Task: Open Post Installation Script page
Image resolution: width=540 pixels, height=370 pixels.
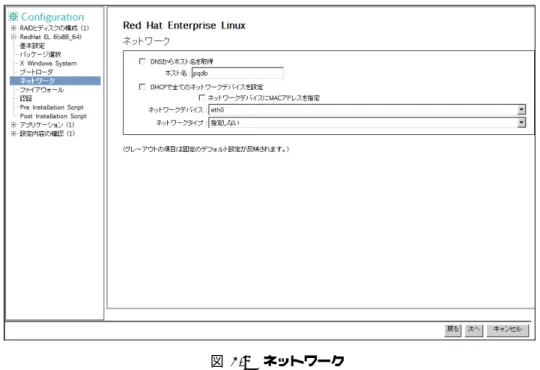Action: 53,116
